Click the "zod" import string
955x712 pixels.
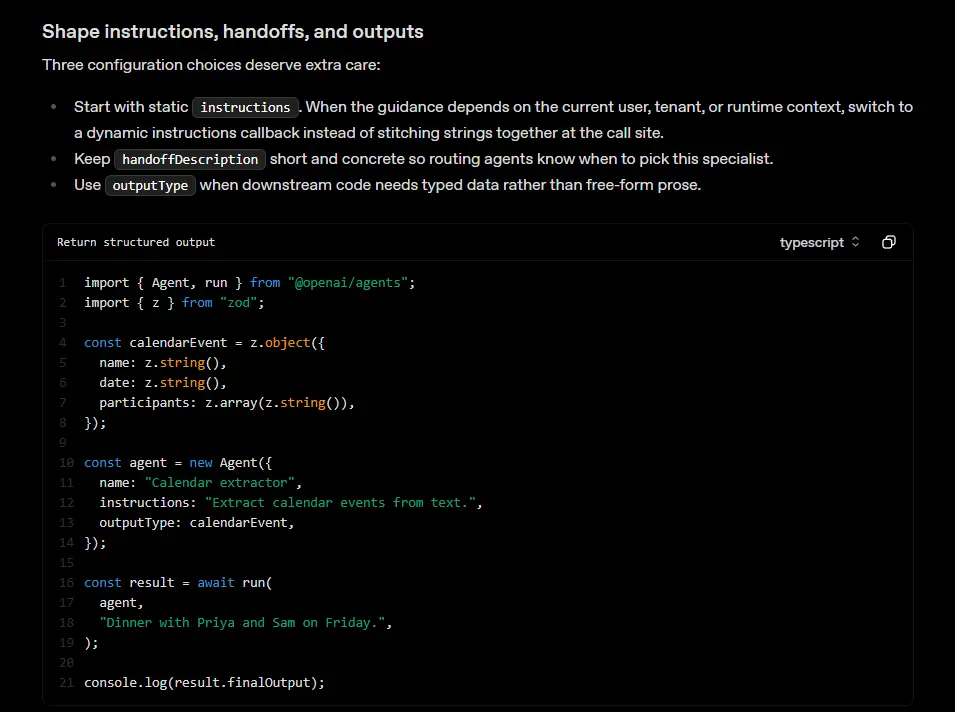pyautogui.click(x=239, y=303)
